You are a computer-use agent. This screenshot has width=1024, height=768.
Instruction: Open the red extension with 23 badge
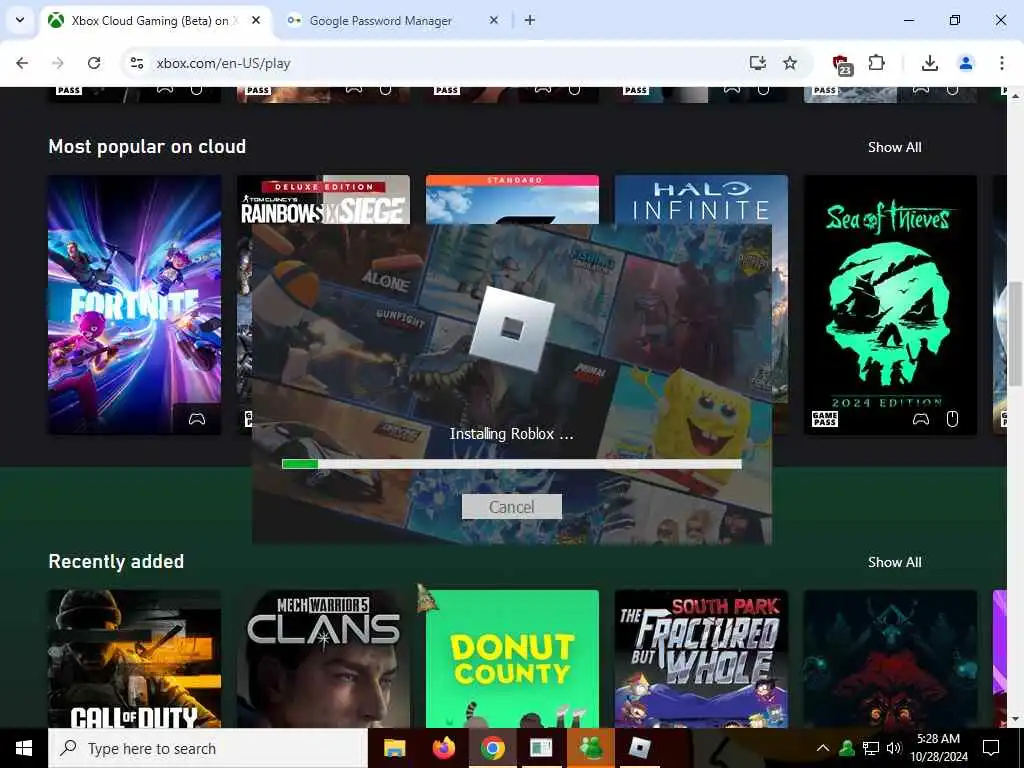(x=842, y=64)
